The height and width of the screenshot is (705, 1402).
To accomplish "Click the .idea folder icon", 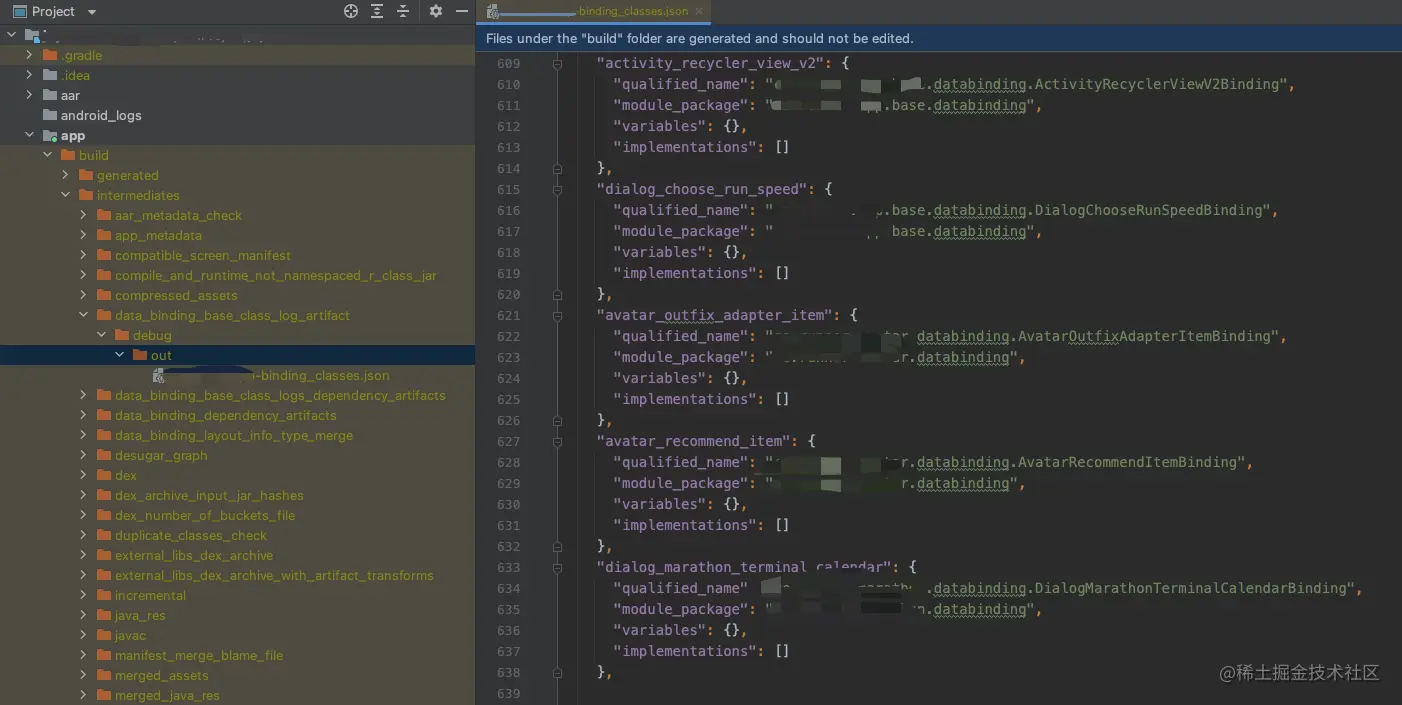I will coord(50,75).
